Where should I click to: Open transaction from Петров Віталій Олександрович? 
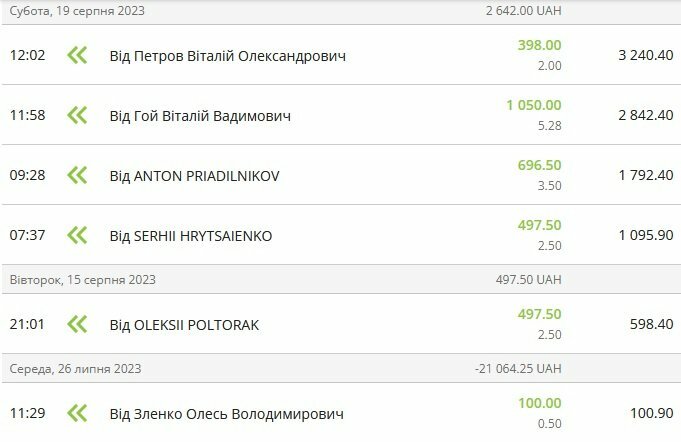point(227,56)
